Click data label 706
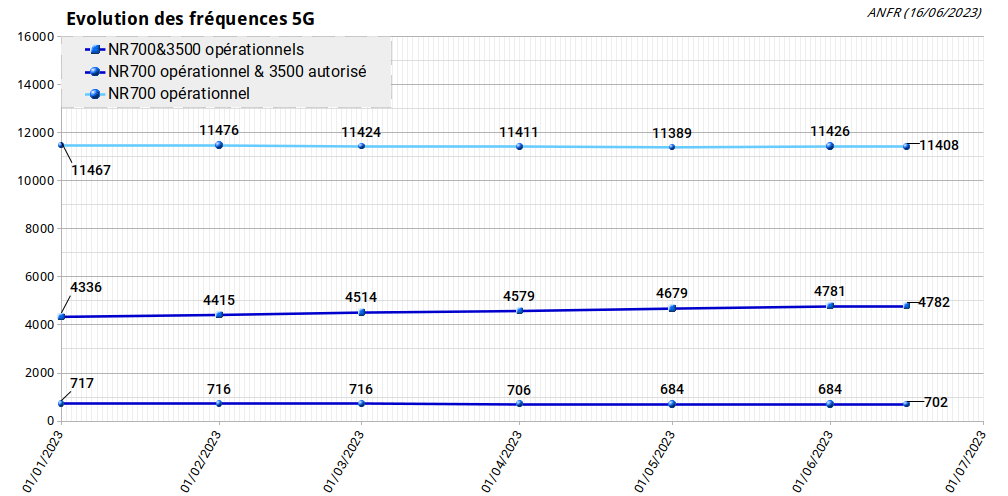Screen dimensions: 1008x496 click(x=519, y=390)
